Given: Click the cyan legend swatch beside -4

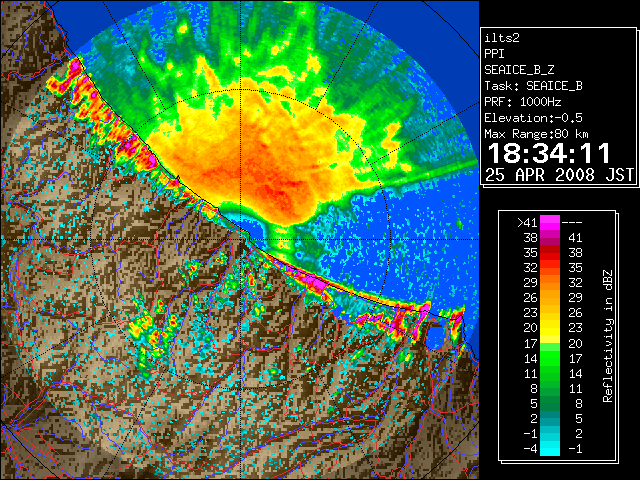Looking at the screenshot, I should (x=550, y=449).
